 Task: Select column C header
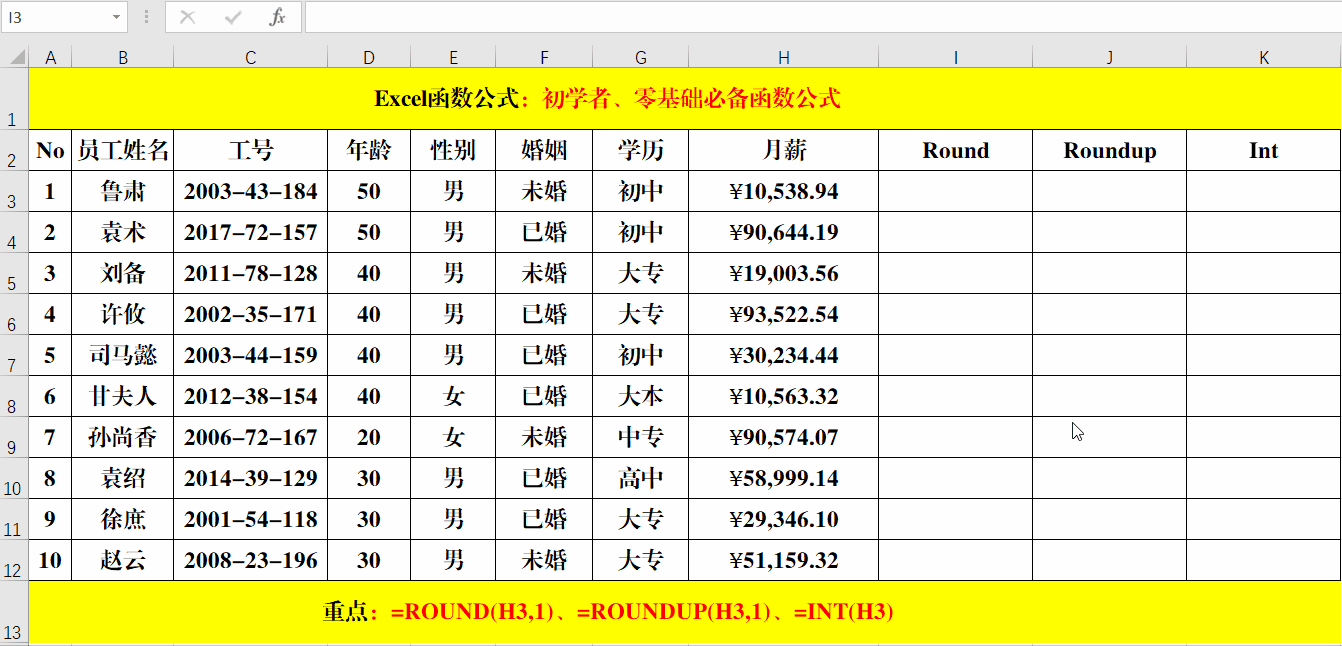click(251, 58)
